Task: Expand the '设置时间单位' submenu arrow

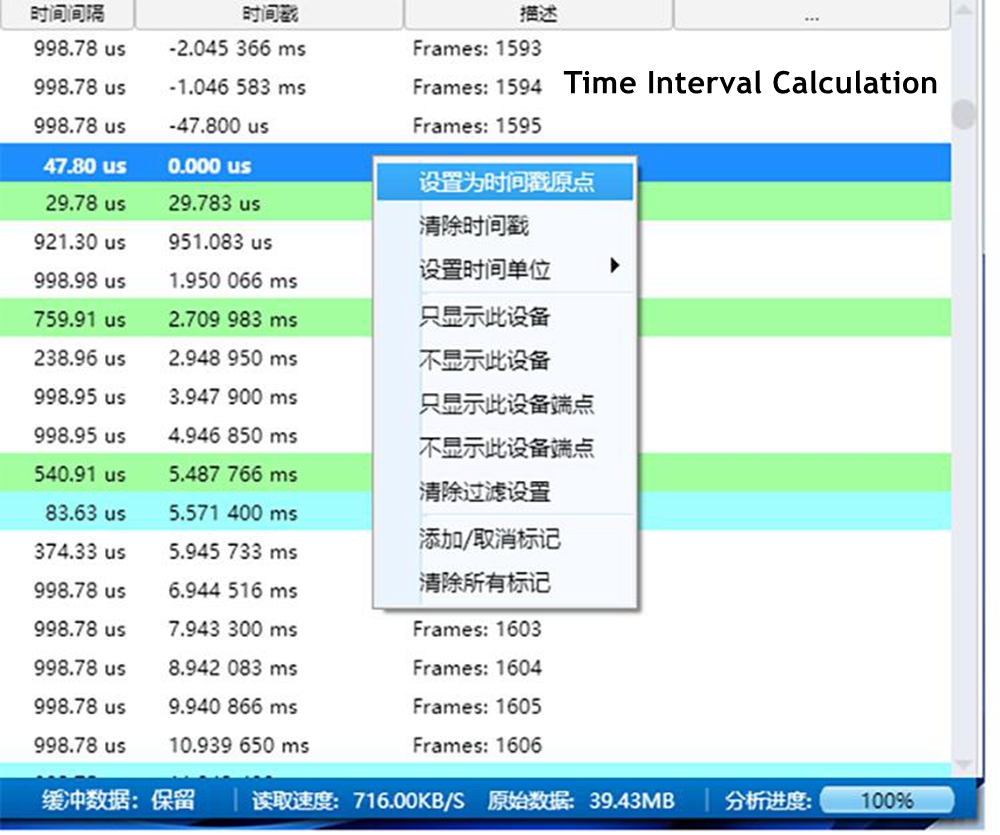Action: coord(614,267)
